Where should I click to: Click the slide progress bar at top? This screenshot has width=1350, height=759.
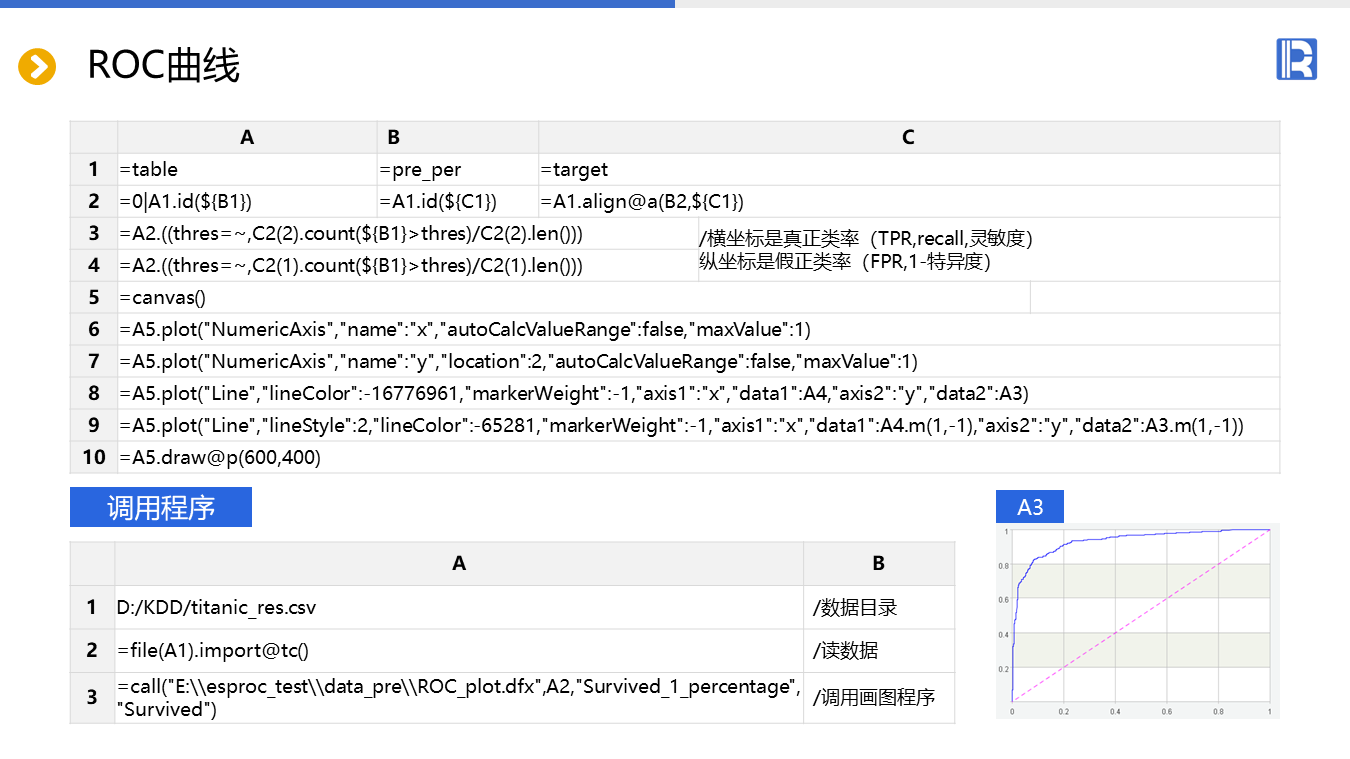pos(337,4)
